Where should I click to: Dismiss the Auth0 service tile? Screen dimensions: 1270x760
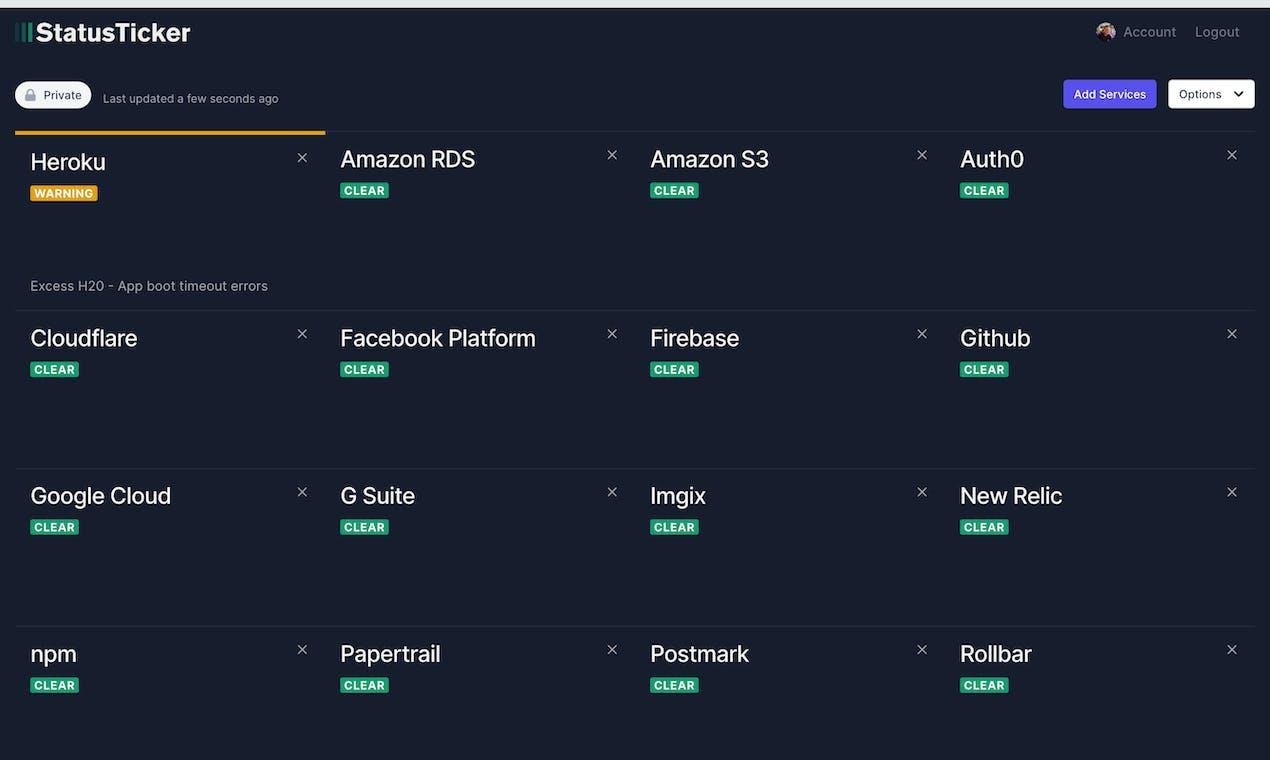tap(1232, 155)
